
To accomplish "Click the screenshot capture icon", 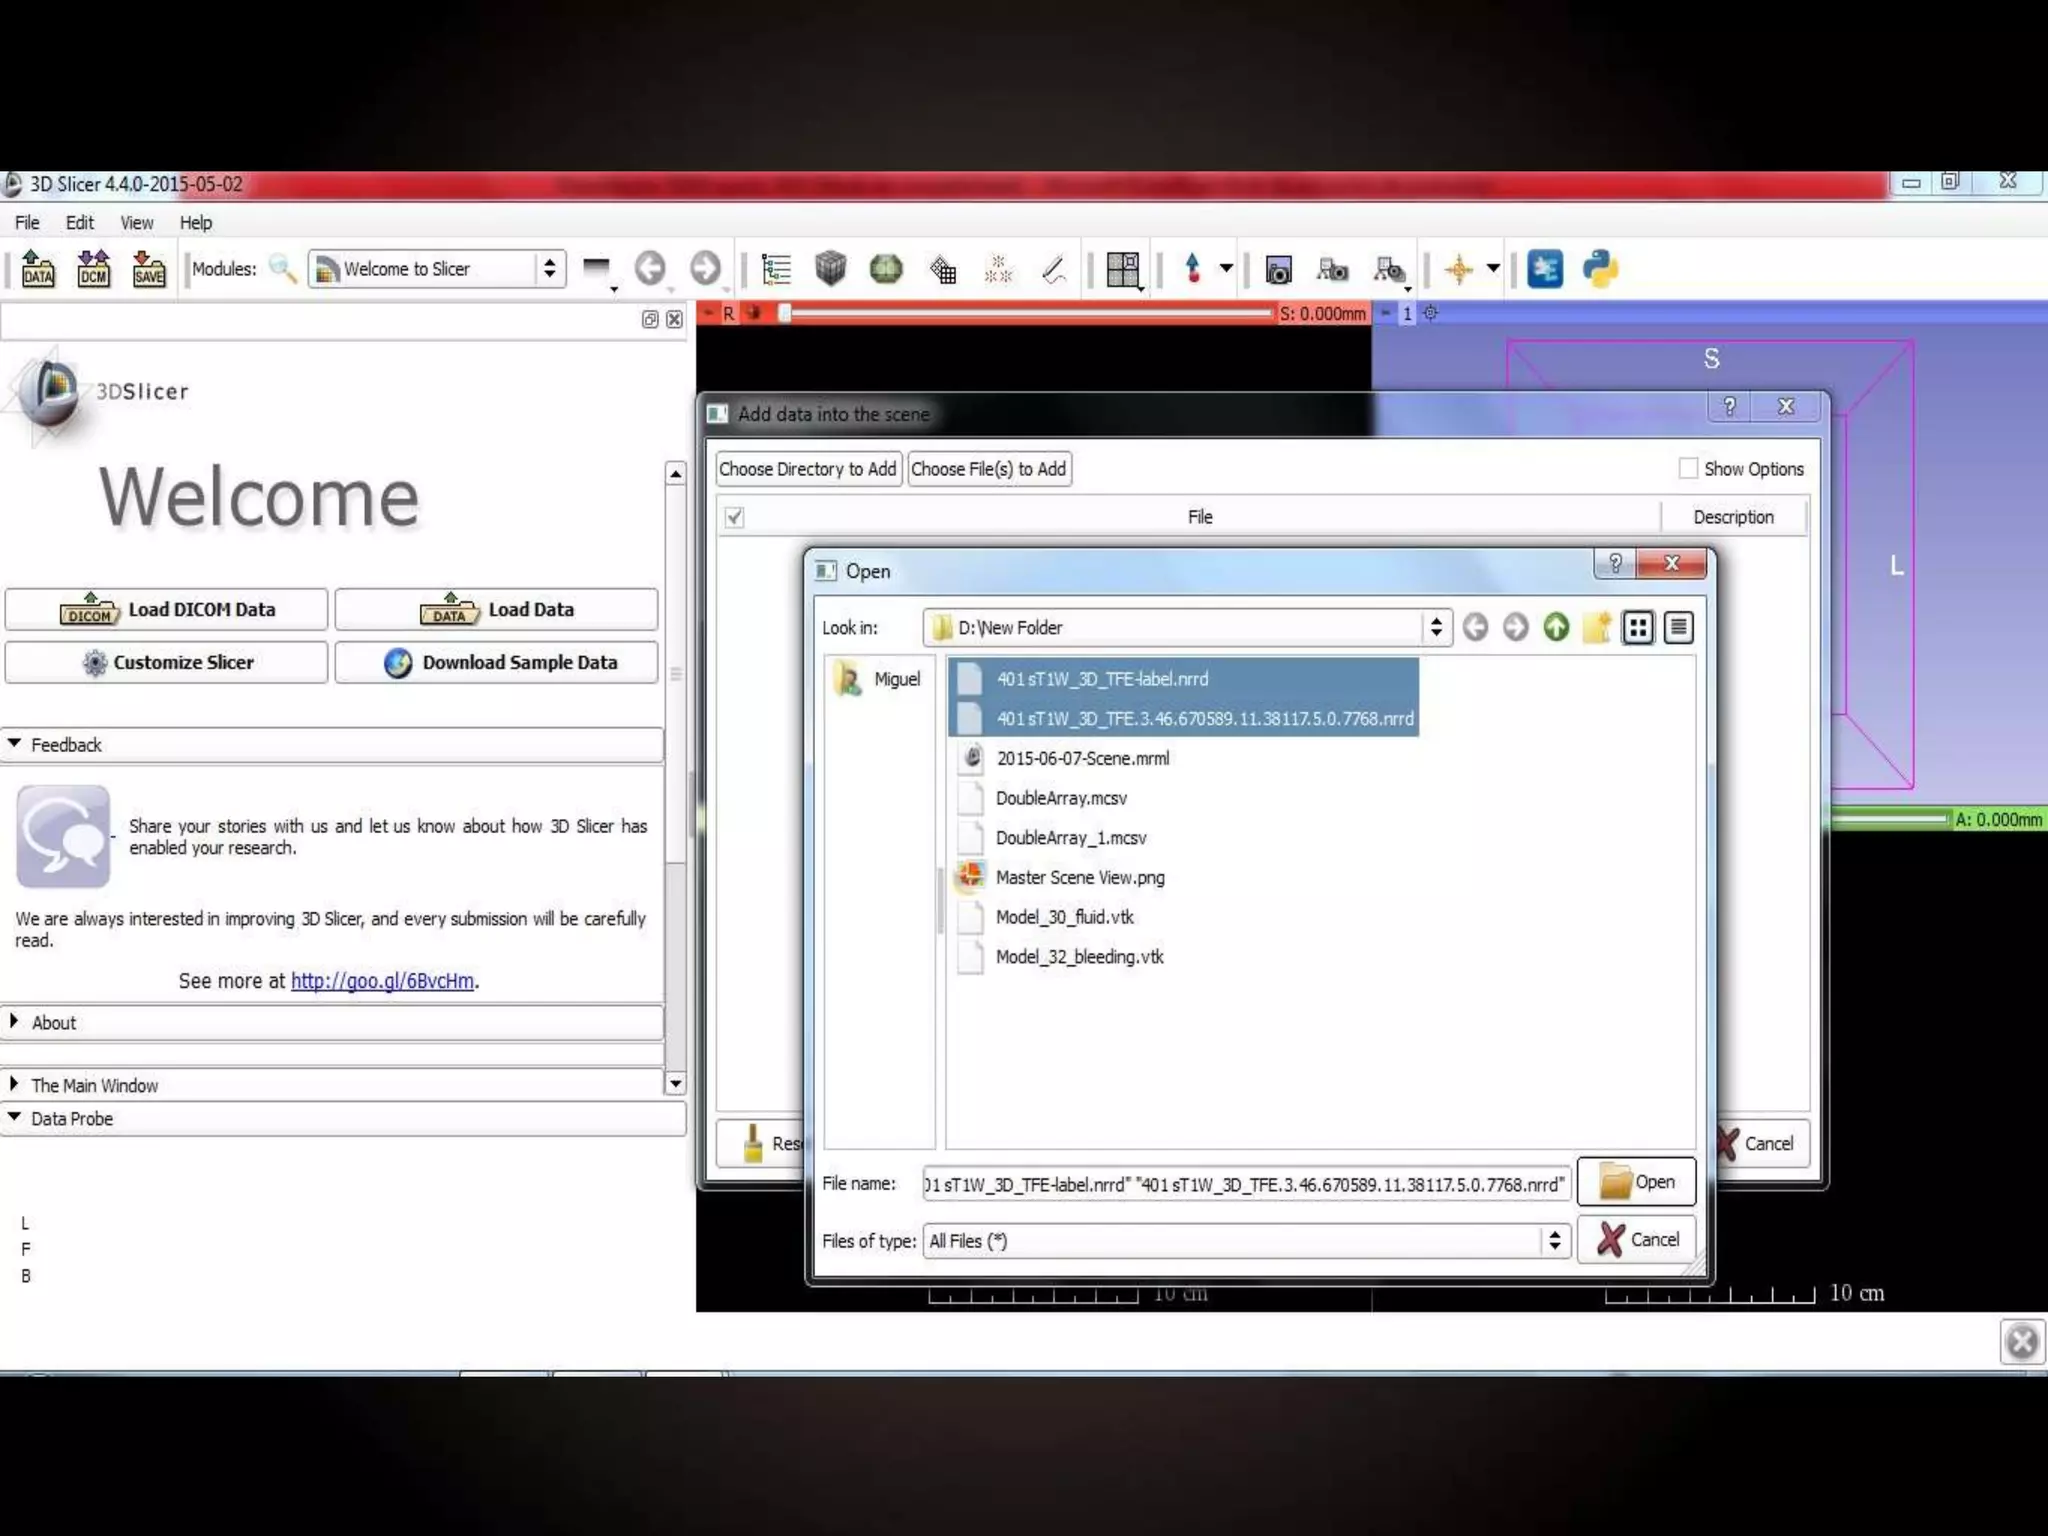I will click(x=1278, y=270).
